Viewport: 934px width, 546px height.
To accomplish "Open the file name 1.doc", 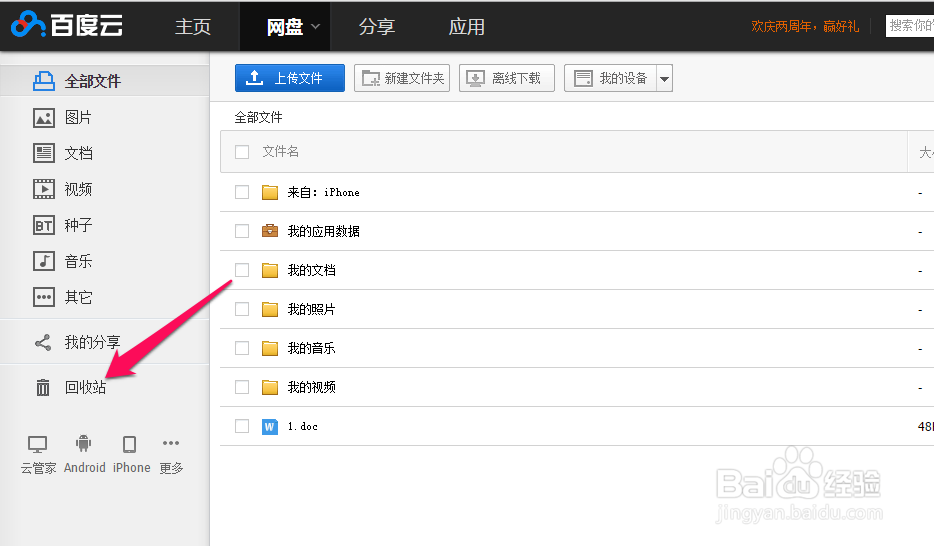I will 303,426.
